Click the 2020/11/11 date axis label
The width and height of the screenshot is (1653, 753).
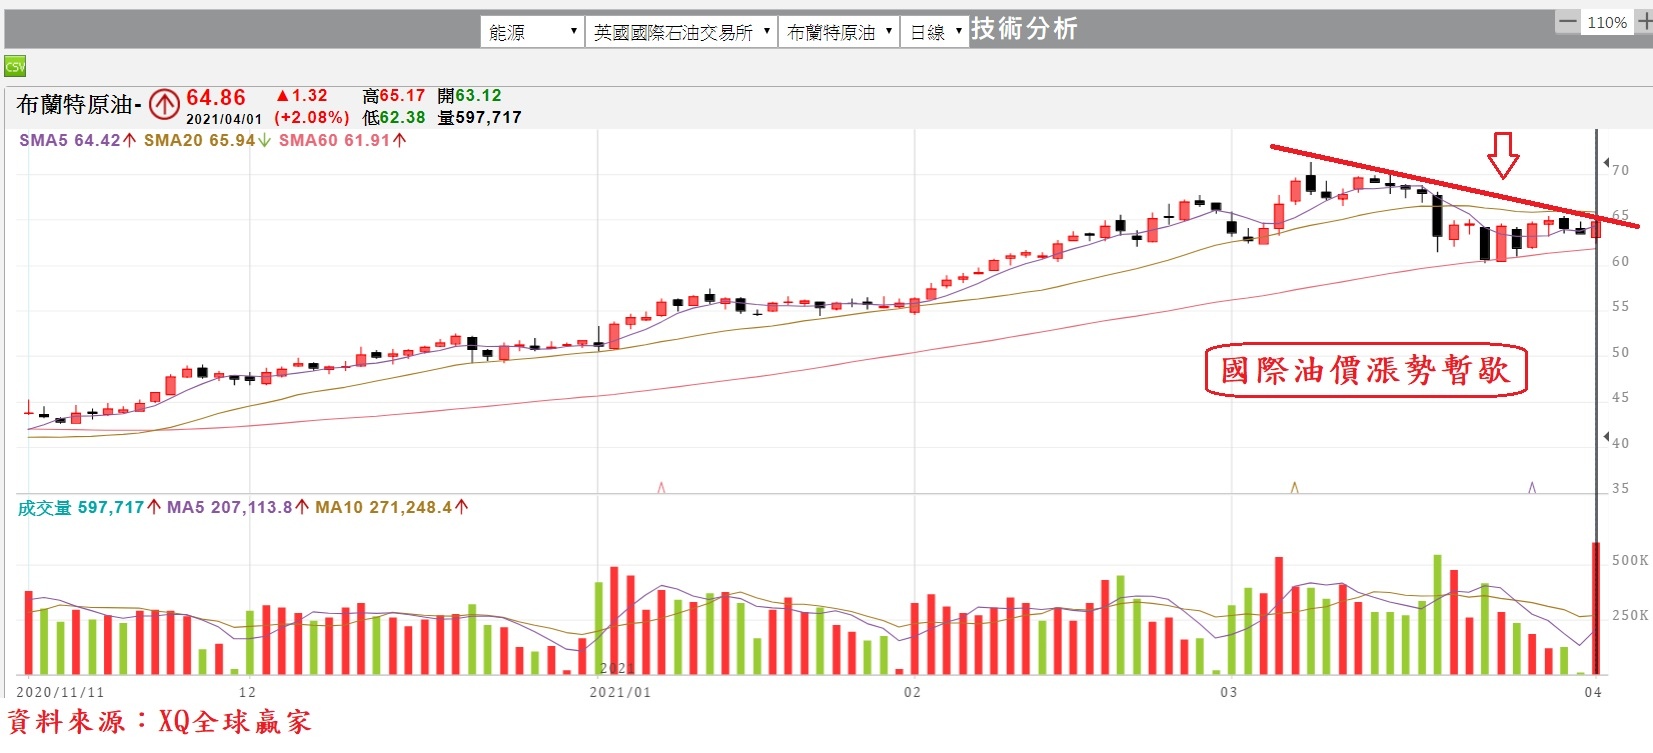[60, 692]
